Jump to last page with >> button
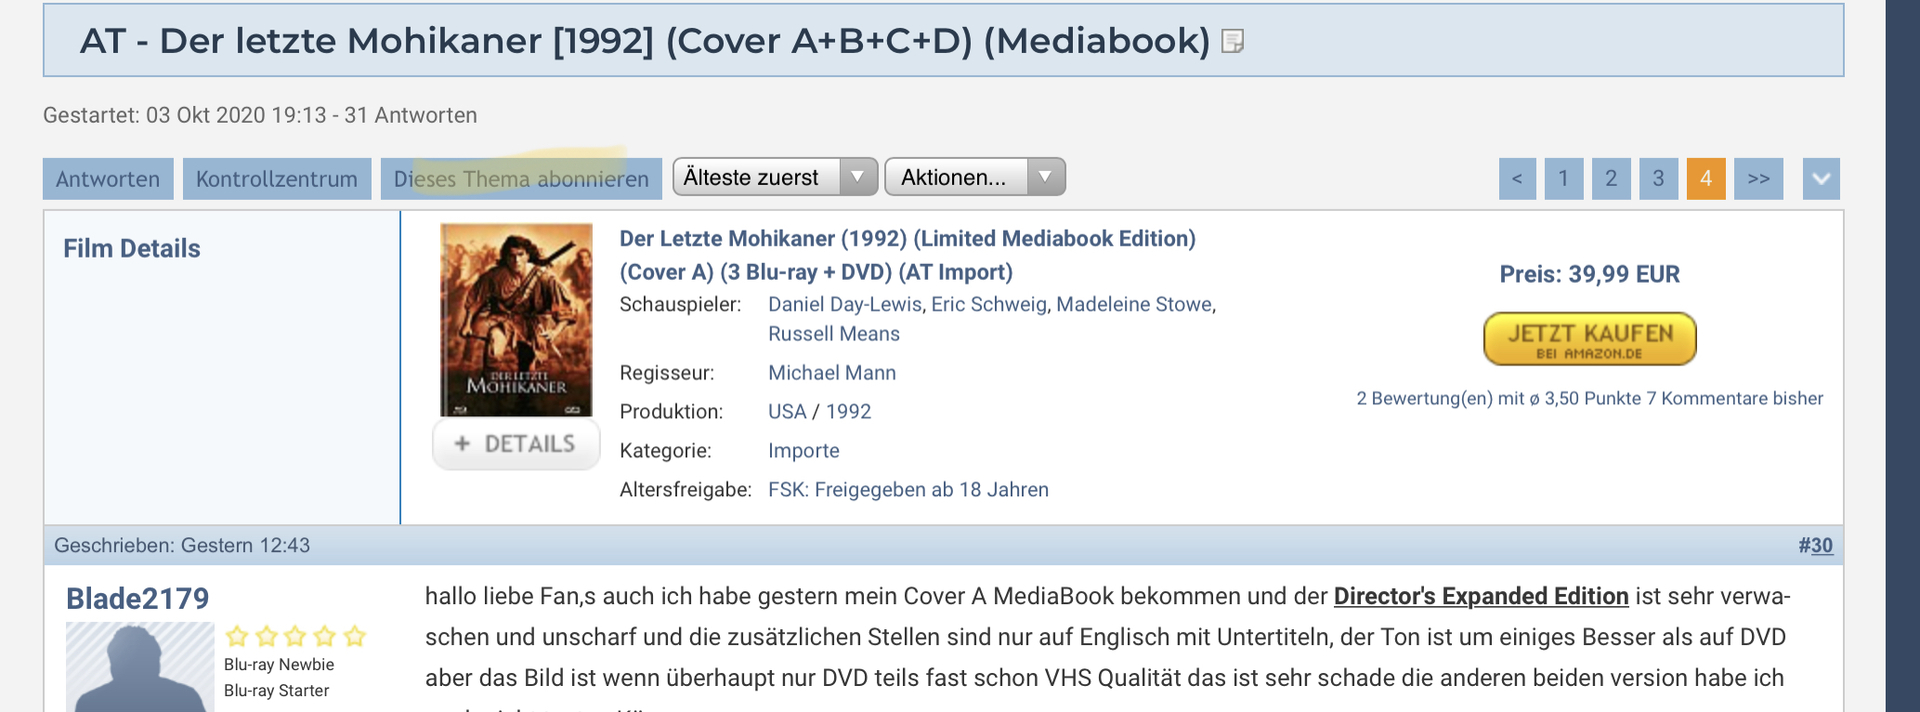This screenshot has width=1920, height=712. point(1759,179)
